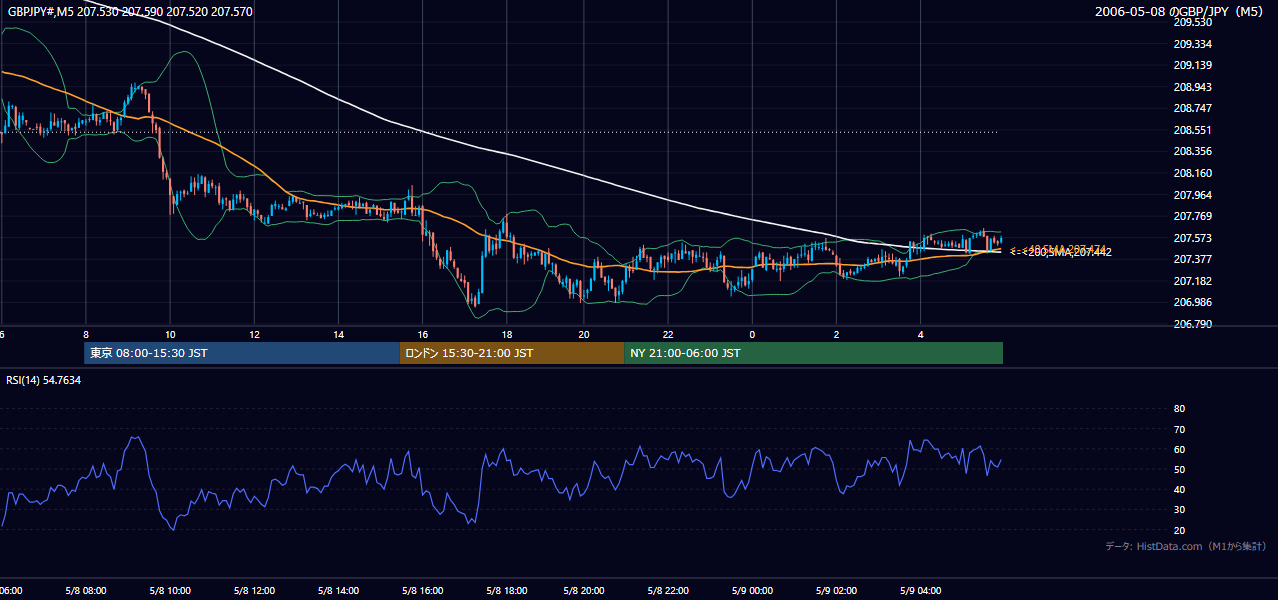Click price axis label 207.964
1278x600 pixels.
point(1192,195)
